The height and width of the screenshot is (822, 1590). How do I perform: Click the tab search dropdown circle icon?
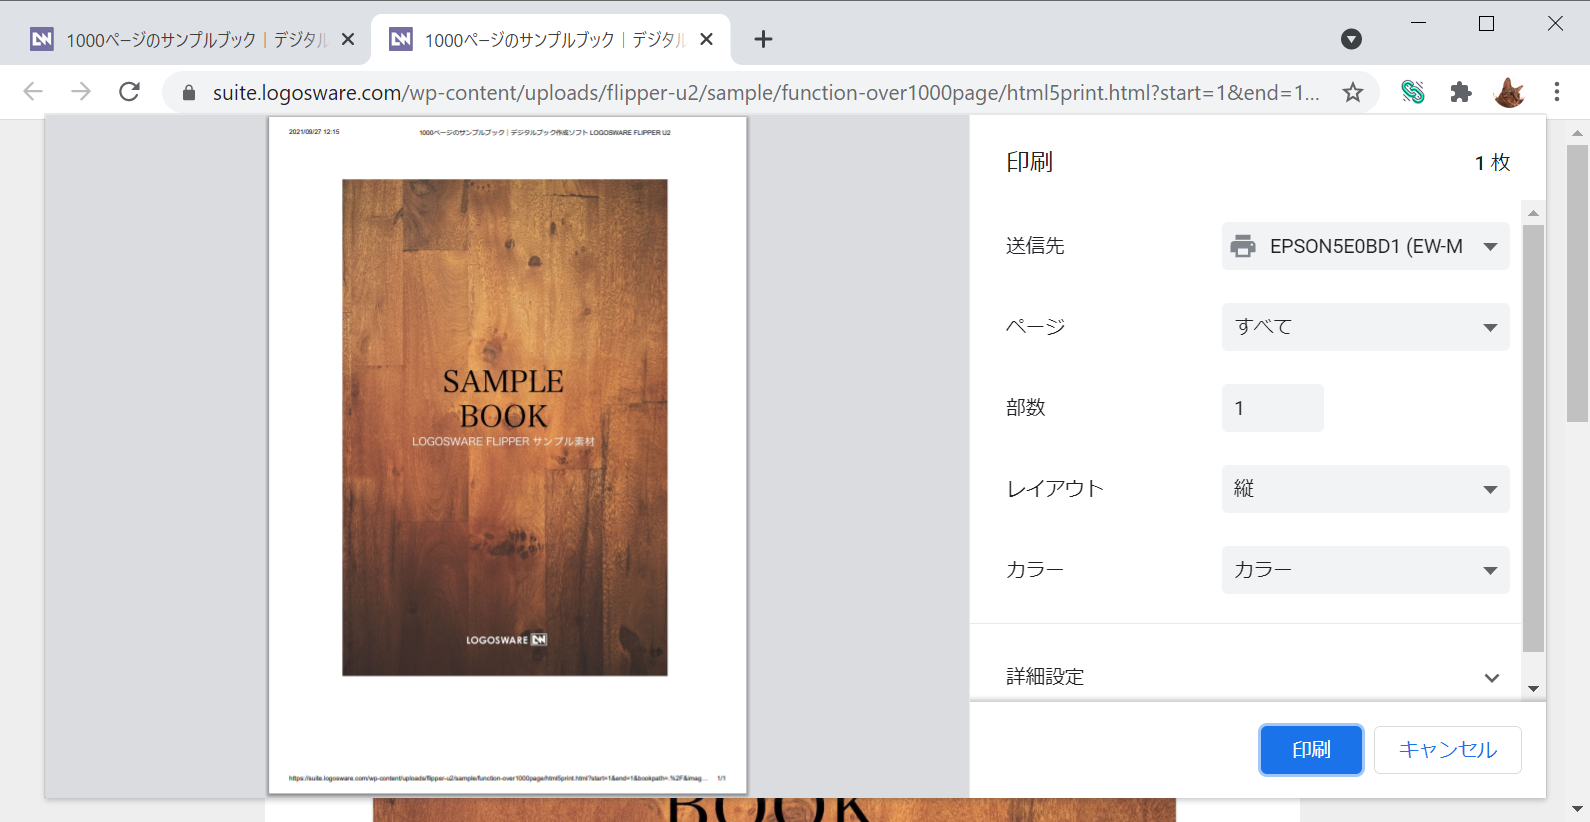[1351, 39]
